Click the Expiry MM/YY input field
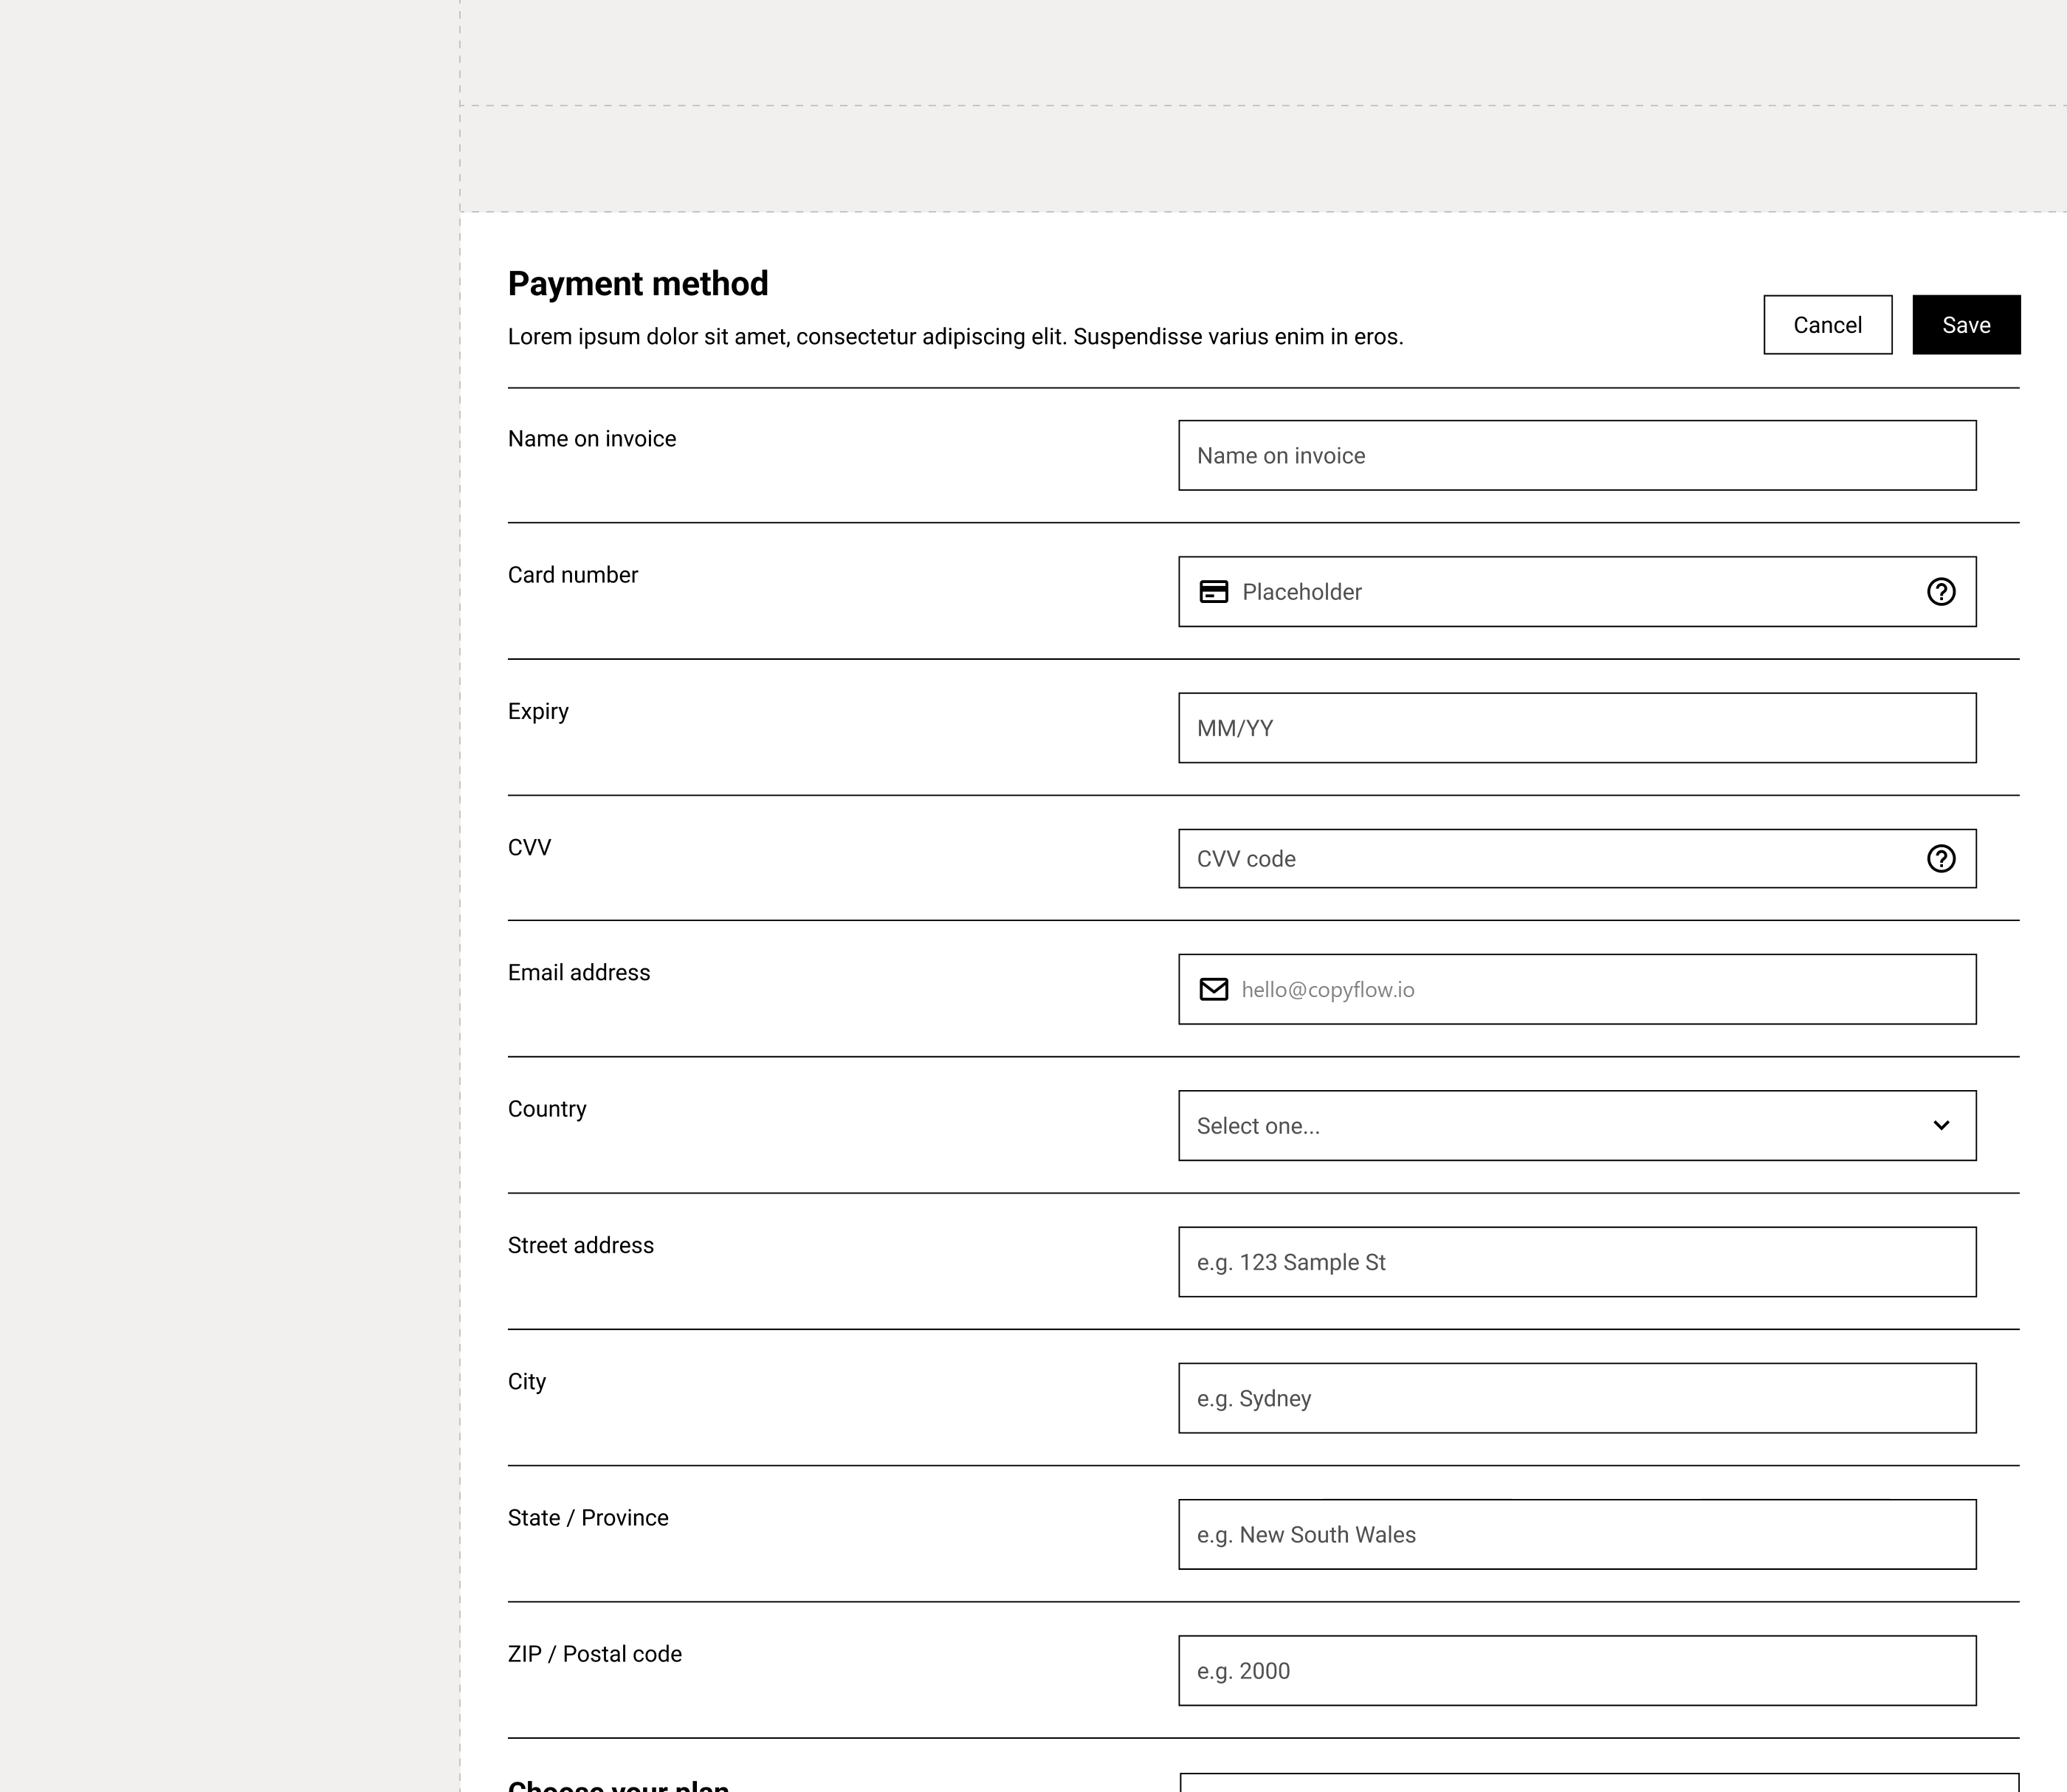 [x=1577, y=728]
